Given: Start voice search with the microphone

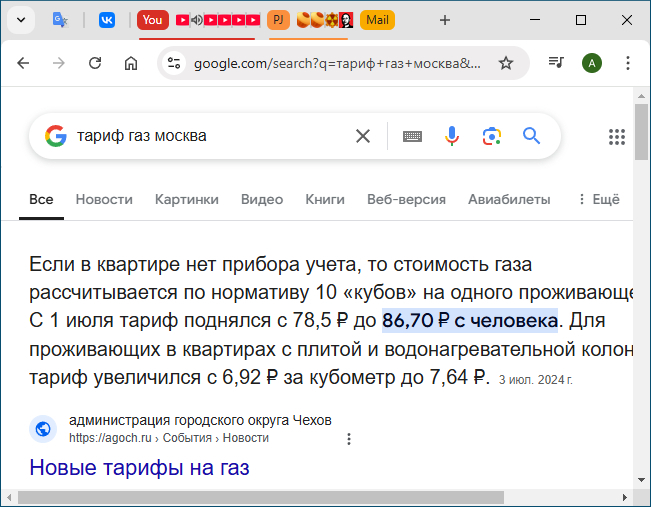Looking at the screenshot, I should [452, 136].
